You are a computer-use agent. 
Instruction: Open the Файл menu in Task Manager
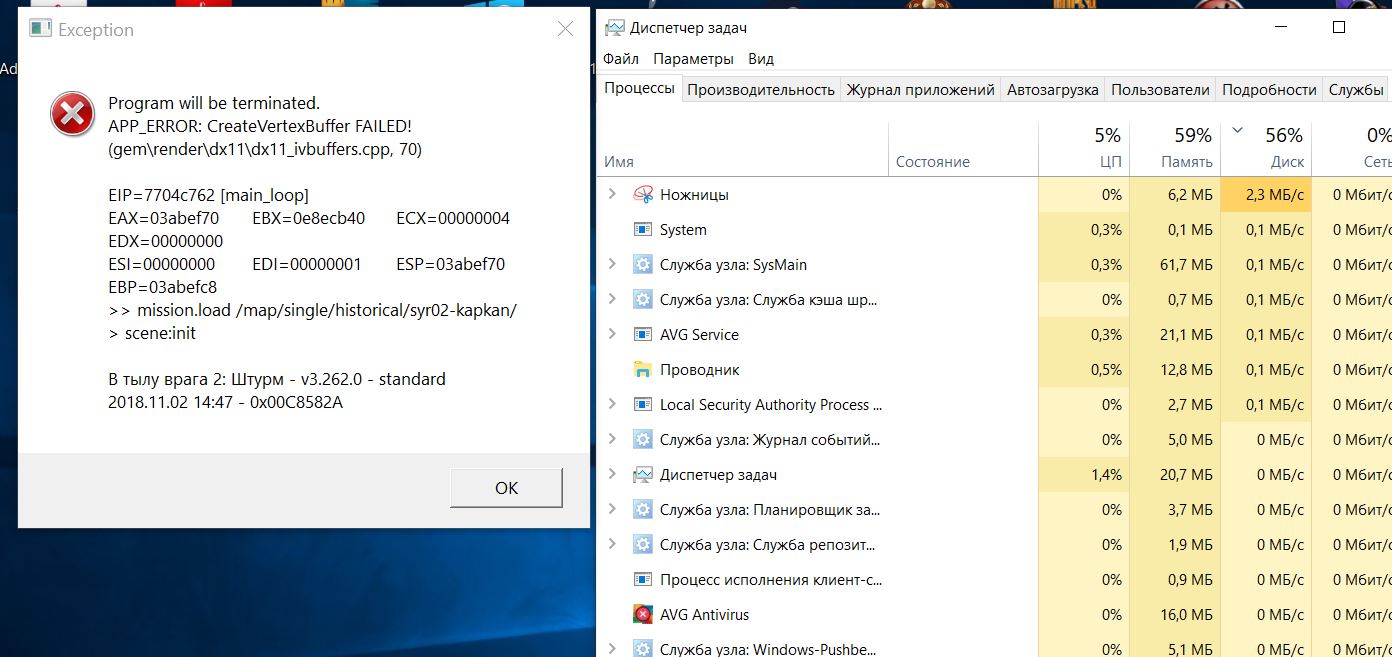(x=621, y=59)
